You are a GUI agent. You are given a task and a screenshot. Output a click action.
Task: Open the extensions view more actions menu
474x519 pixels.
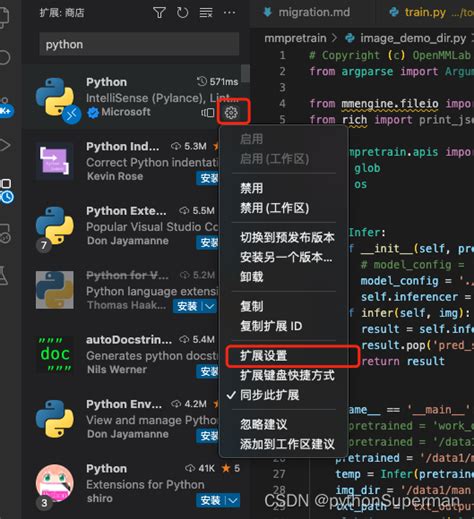click(x=229, y=13)
